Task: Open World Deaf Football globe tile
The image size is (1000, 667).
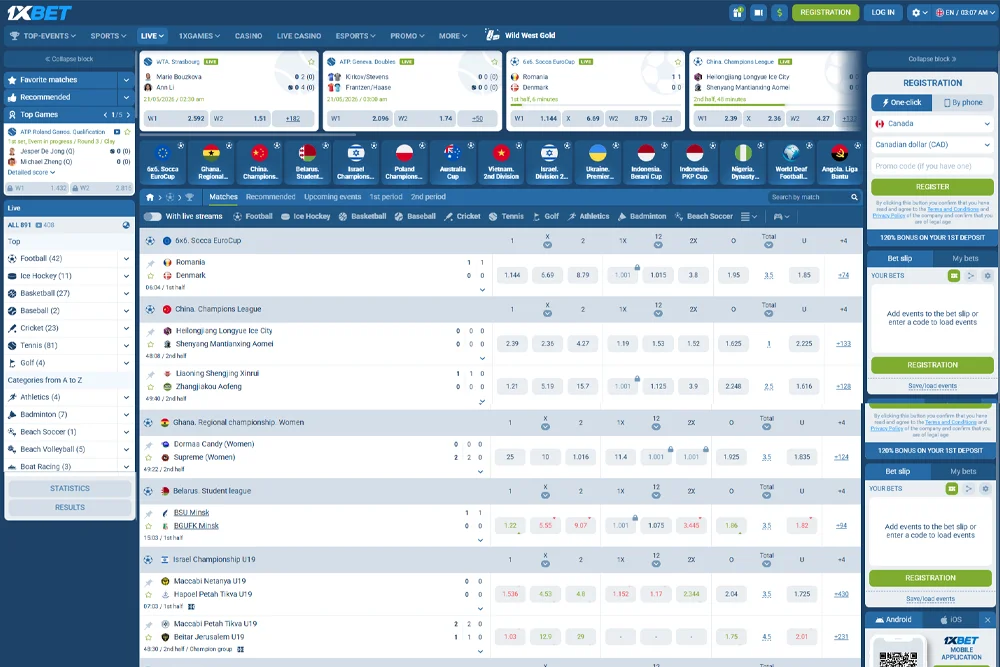Action: (791, 162)
